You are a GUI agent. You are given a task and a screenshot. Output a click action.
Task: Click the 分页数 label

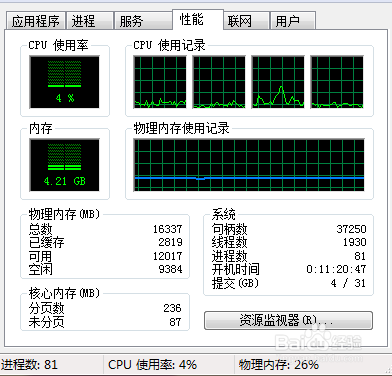pyautogui.click(x=46, y=308)
